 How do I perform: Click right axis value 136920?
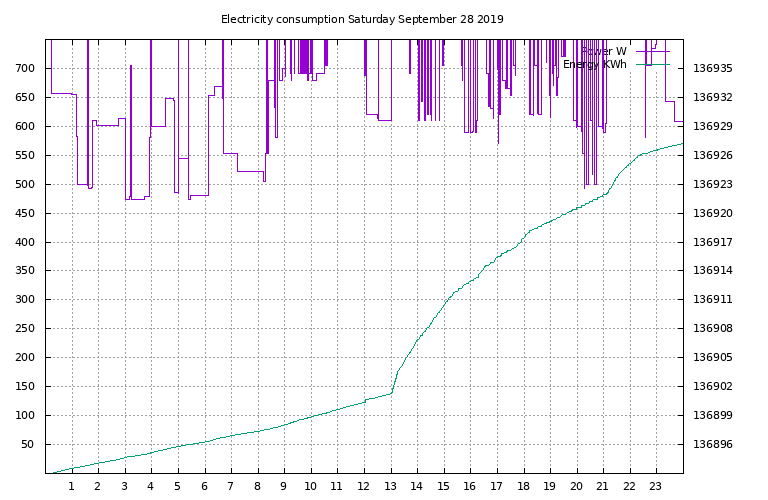click(713, 213)
